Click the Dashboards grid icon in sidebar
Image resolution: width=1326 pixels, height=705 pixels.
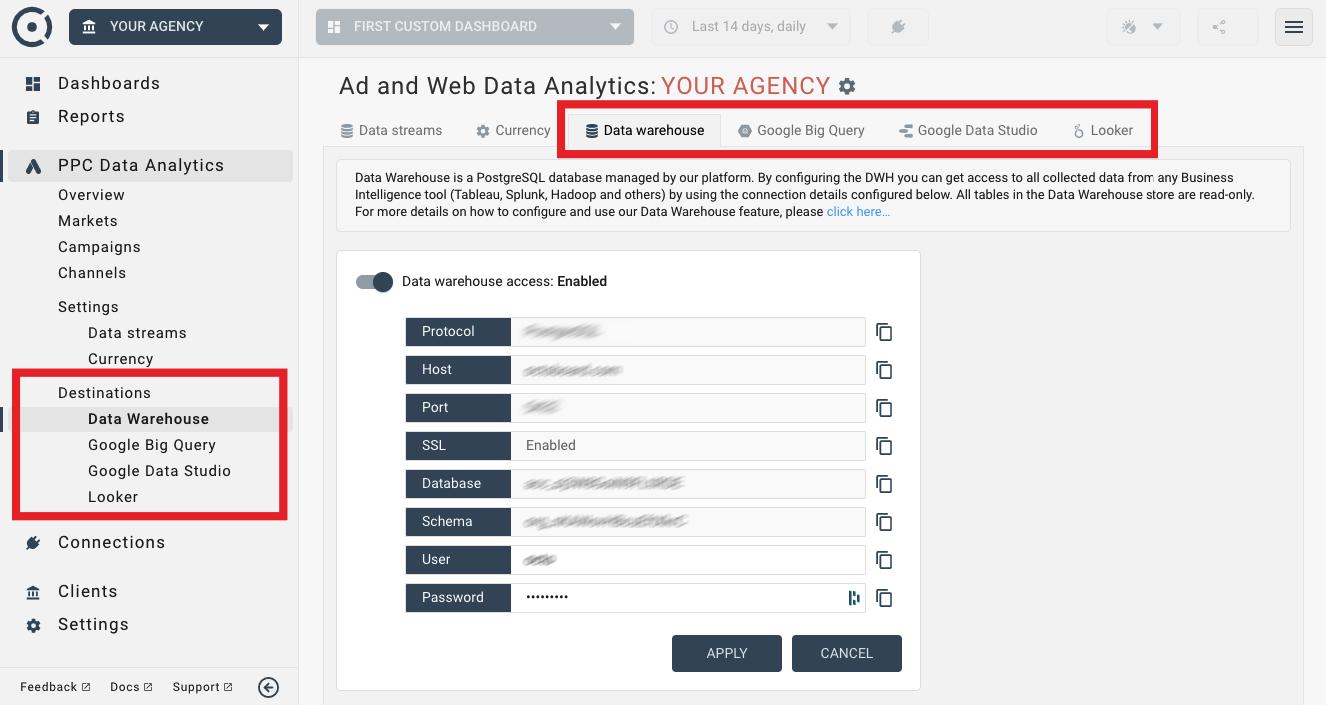coord(33,84)
